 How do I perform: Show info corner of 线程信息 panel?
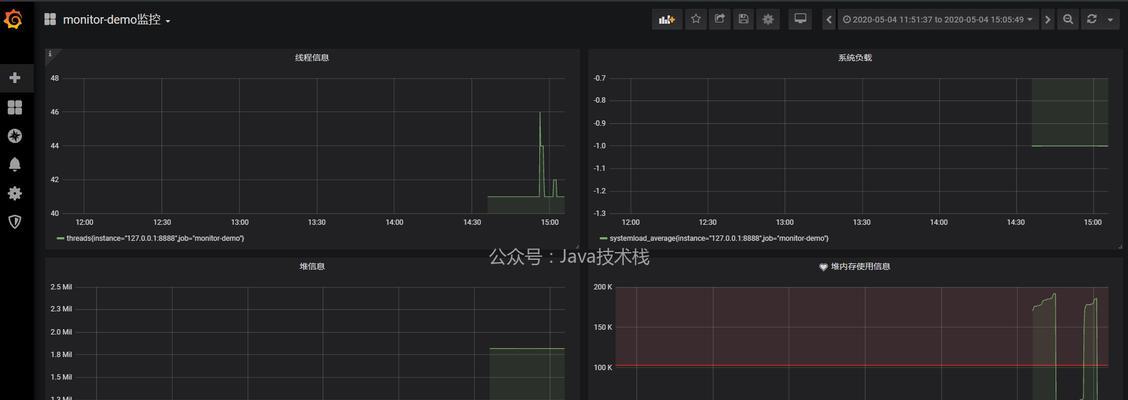coord(50,53)
